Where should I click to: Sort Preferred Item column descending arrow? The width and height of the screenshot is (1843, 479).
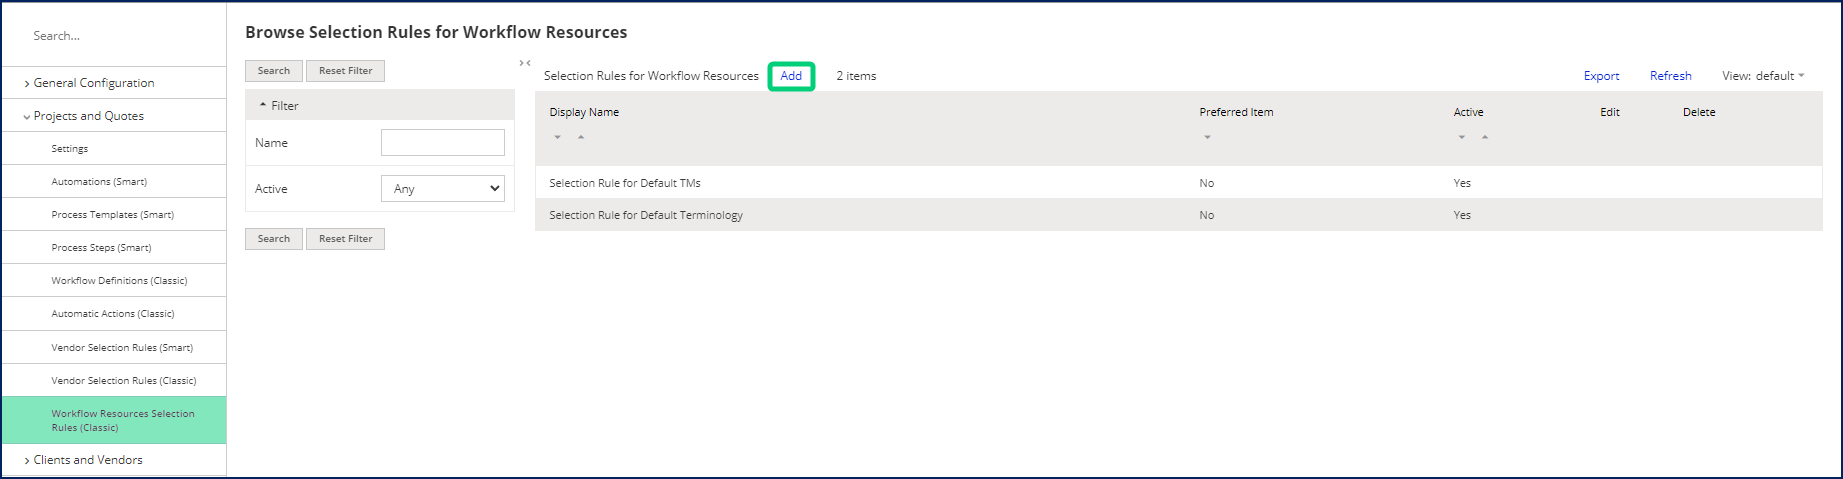click(1207, 137)
